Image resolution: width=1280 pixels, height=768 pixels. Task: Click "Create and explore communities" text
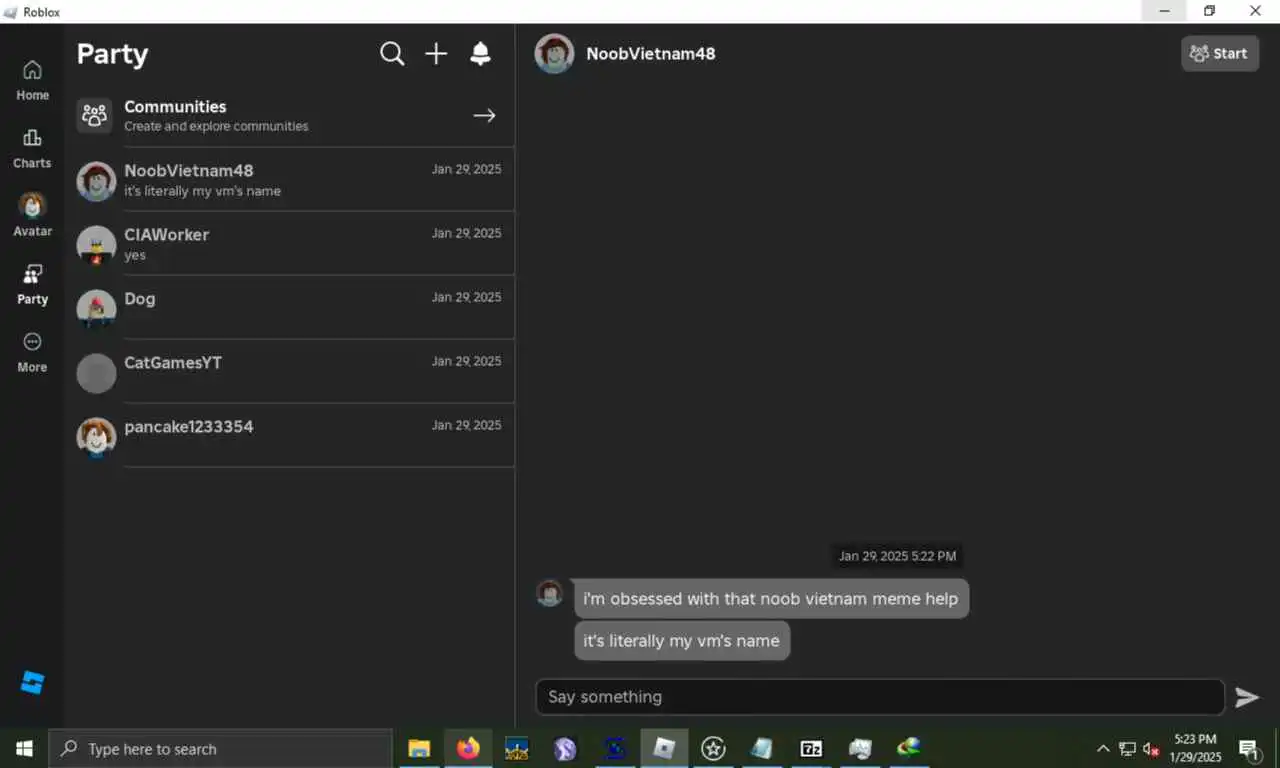pyautogui.click(x=216, y=127)
